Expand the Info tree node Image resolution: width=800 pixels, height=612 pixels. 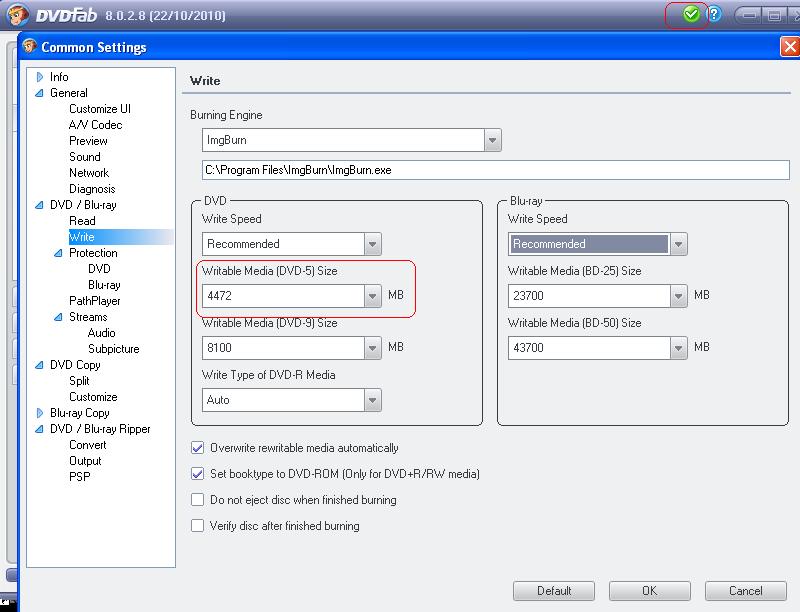pos(40,77)
